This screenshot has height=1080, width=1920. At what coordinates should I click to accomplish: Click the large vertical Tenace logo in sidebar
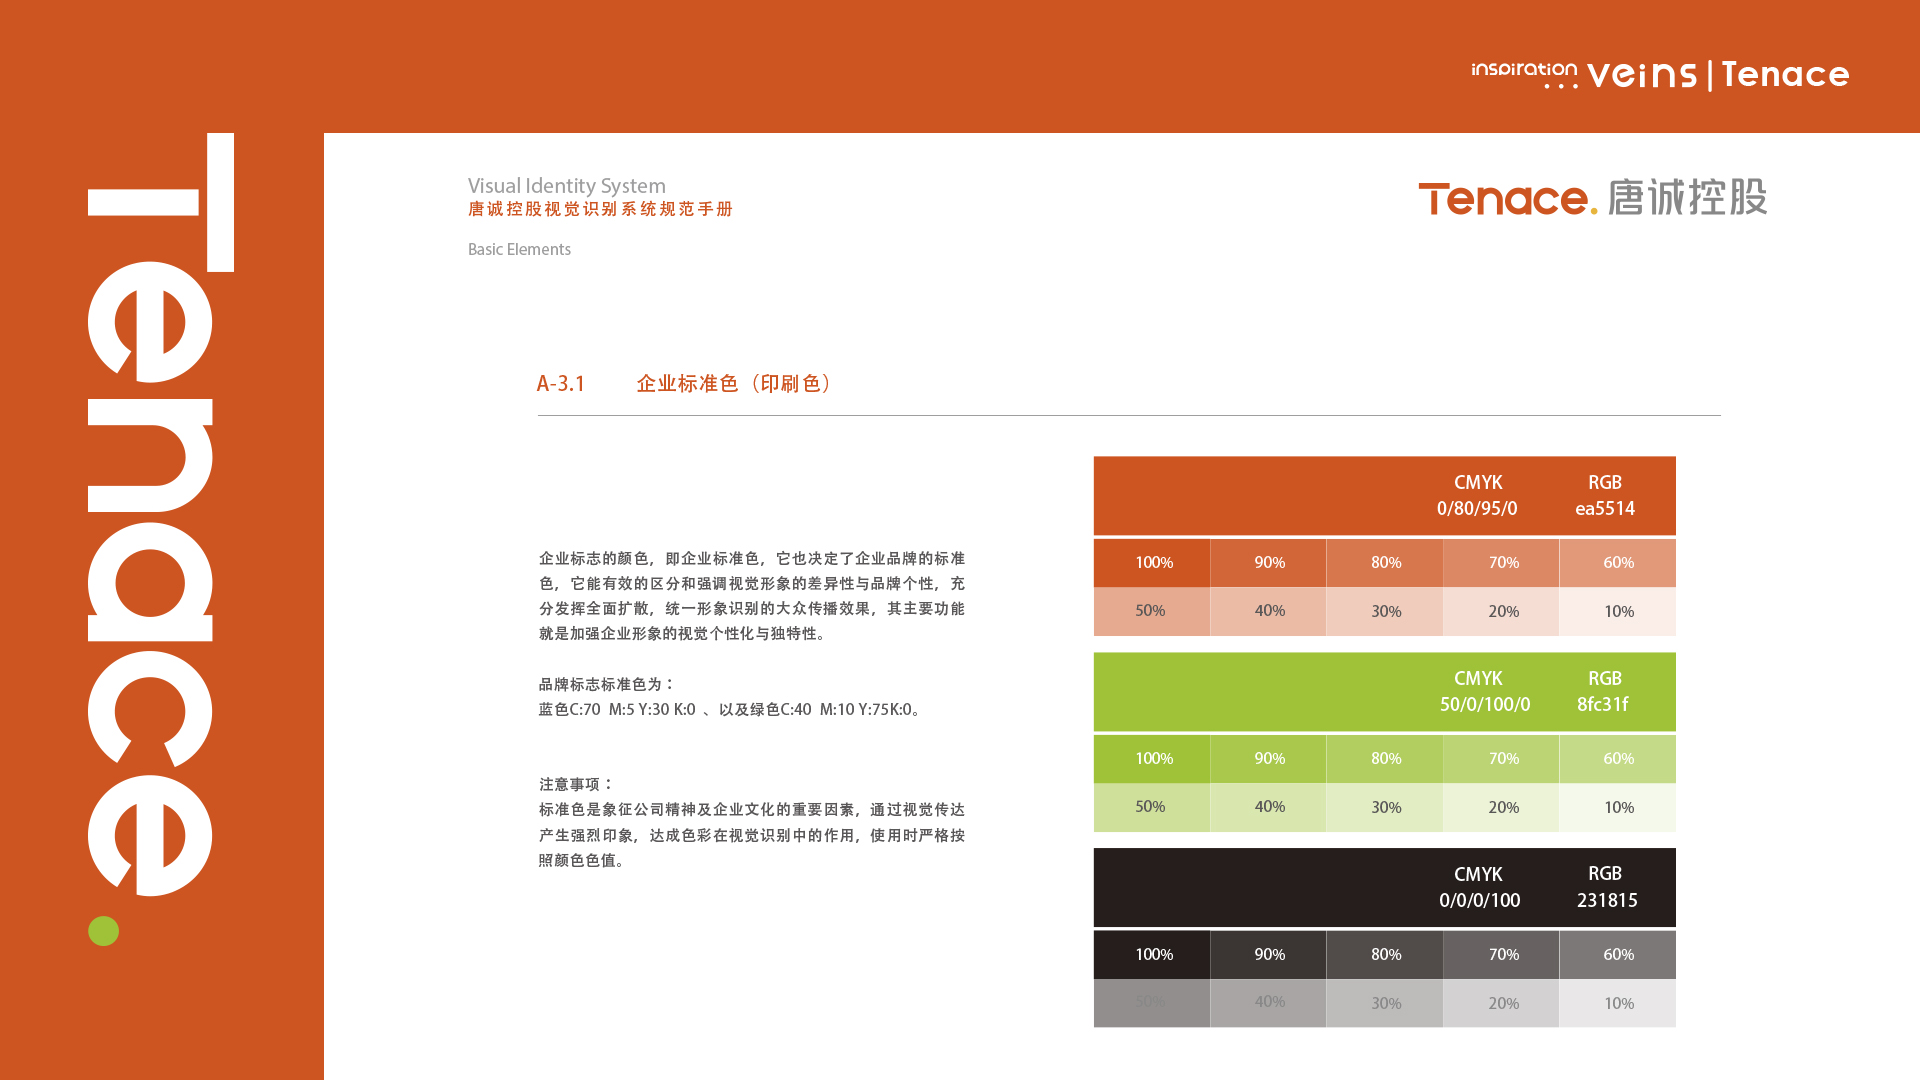160,514
